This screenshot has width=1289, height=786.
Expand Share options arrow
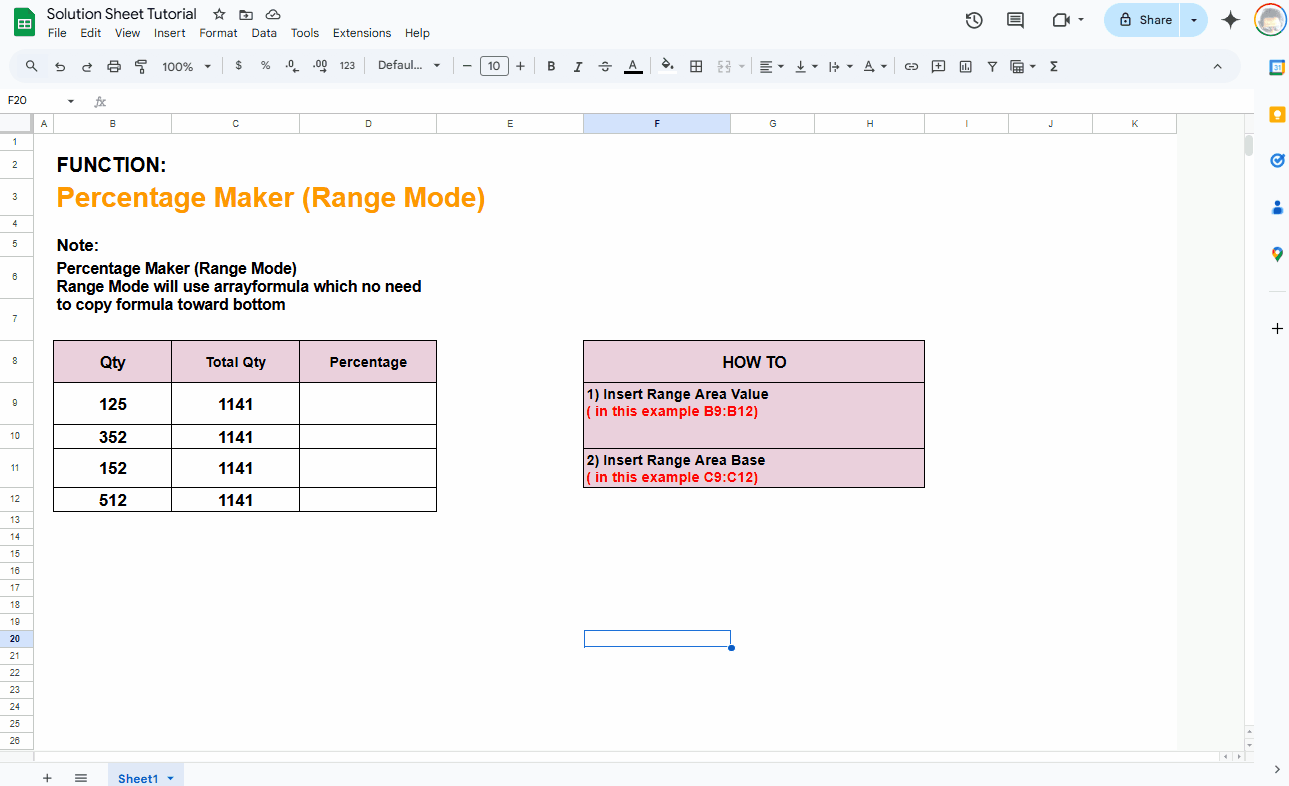[1193, 20]
